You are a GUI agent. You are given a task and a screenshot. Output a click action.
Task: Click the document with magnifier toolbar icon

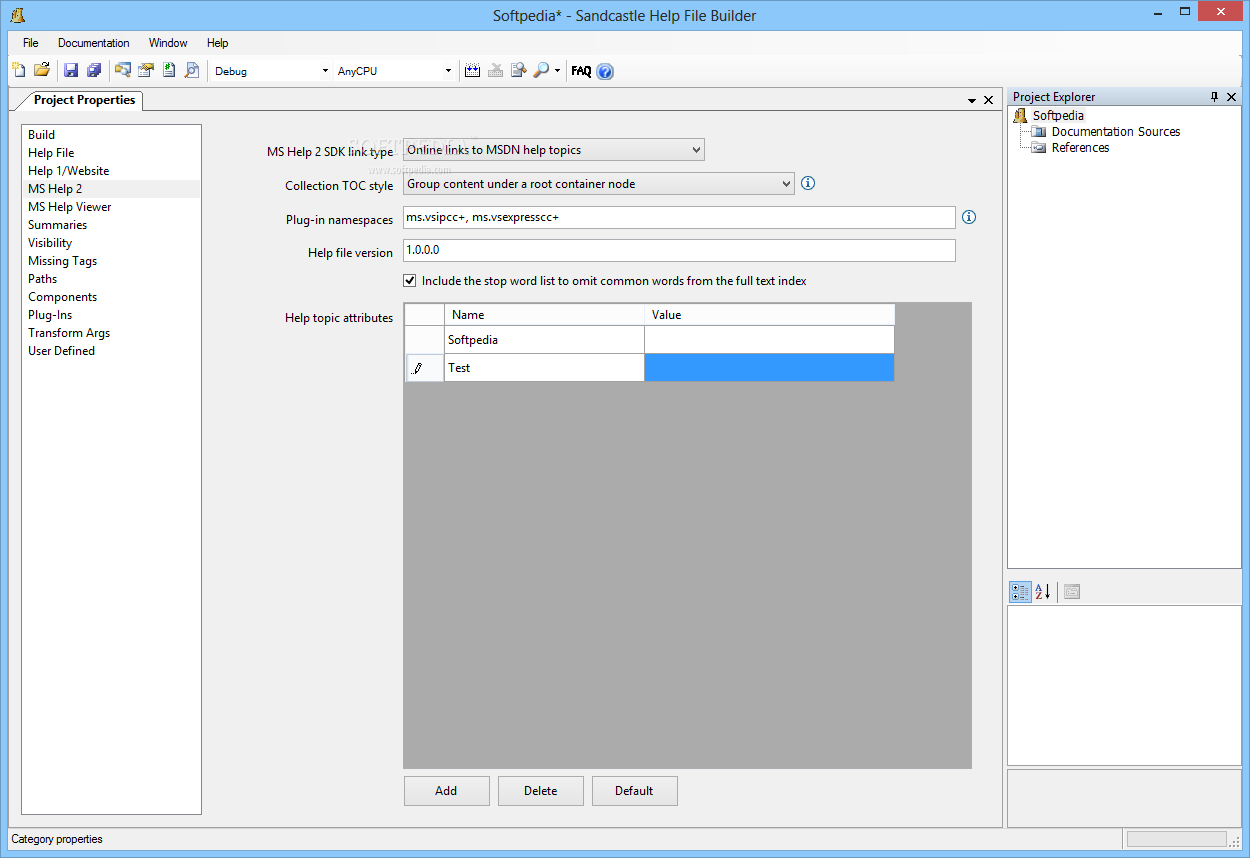tap(191, 70)
